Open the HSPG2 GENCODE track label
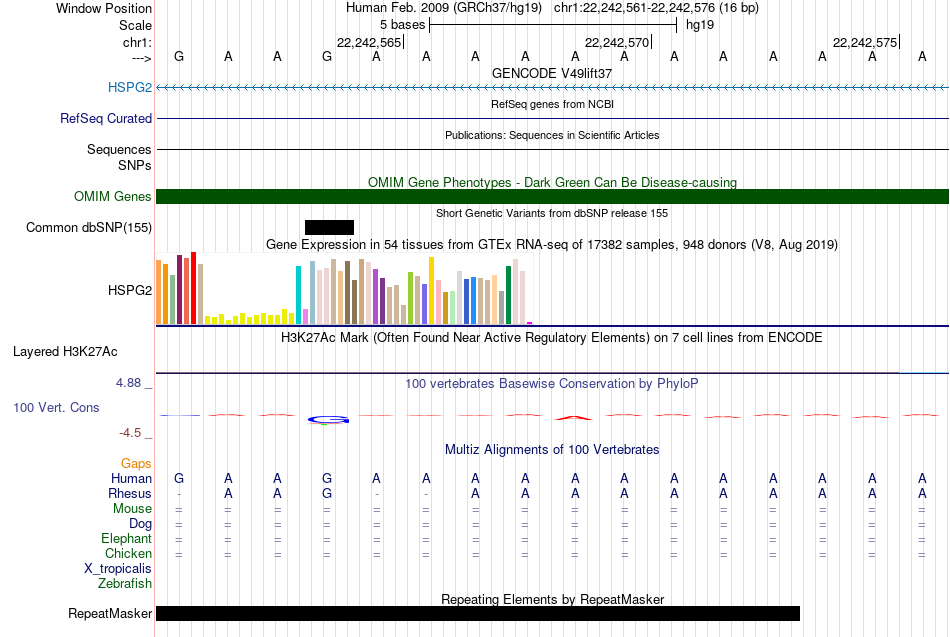950x637 pixels. [x=130, y=87]
